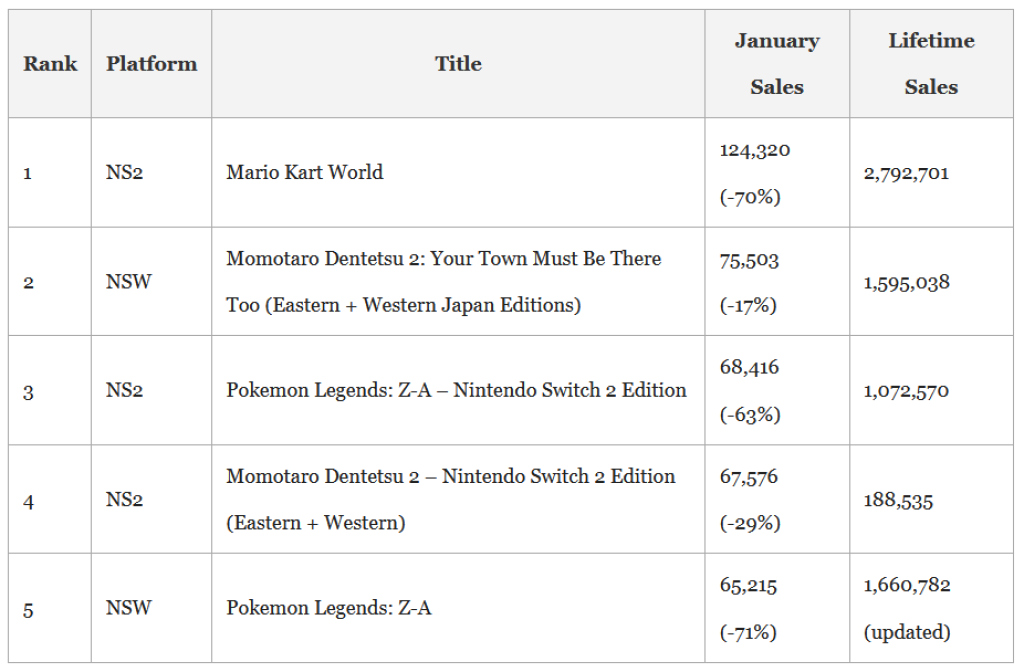Viewport: 1024px width, 672px height.
Task: Click the January Sales column header
Action: (x=776, y=64)
